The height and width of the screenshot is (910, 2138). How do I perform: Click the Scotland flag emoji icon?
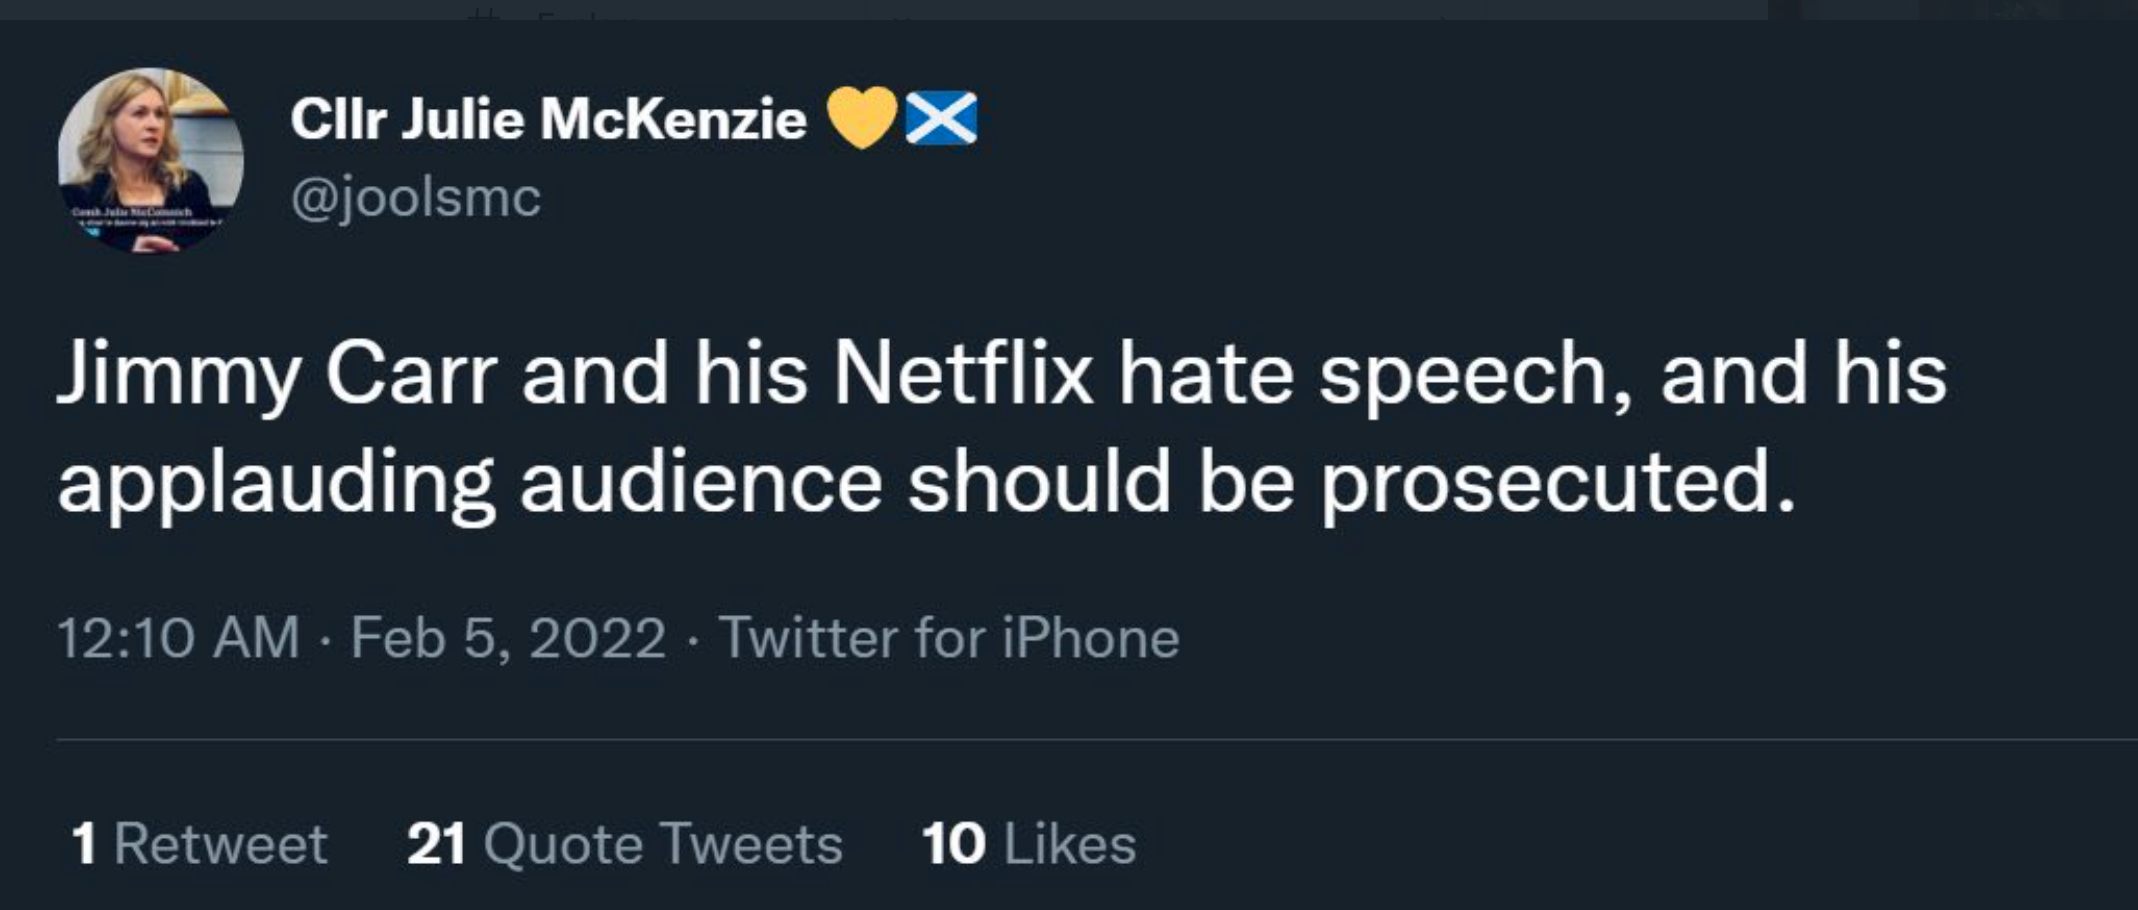point(940,118)
